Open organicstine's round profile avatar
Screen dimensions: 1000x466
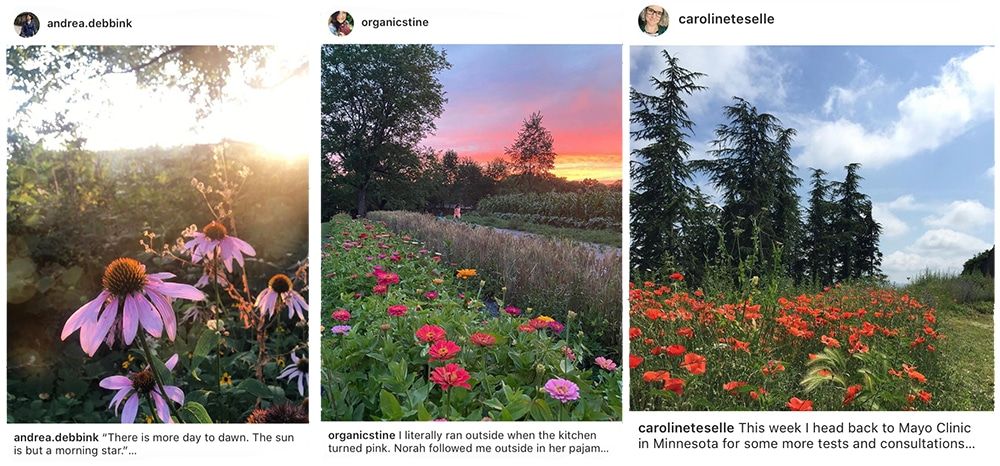(x=341, y=23)
